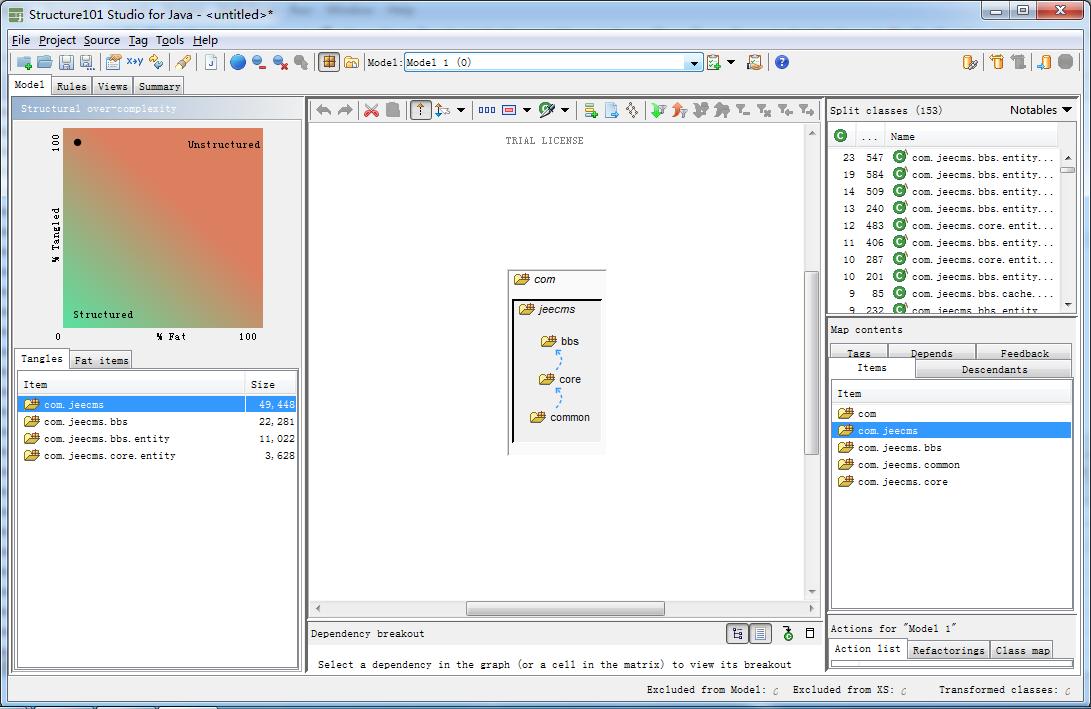The width and height of the screenshot is (1091, 709).
Task: Toggle tree view in Dependency breakout panel
Action: click(737, 633)
